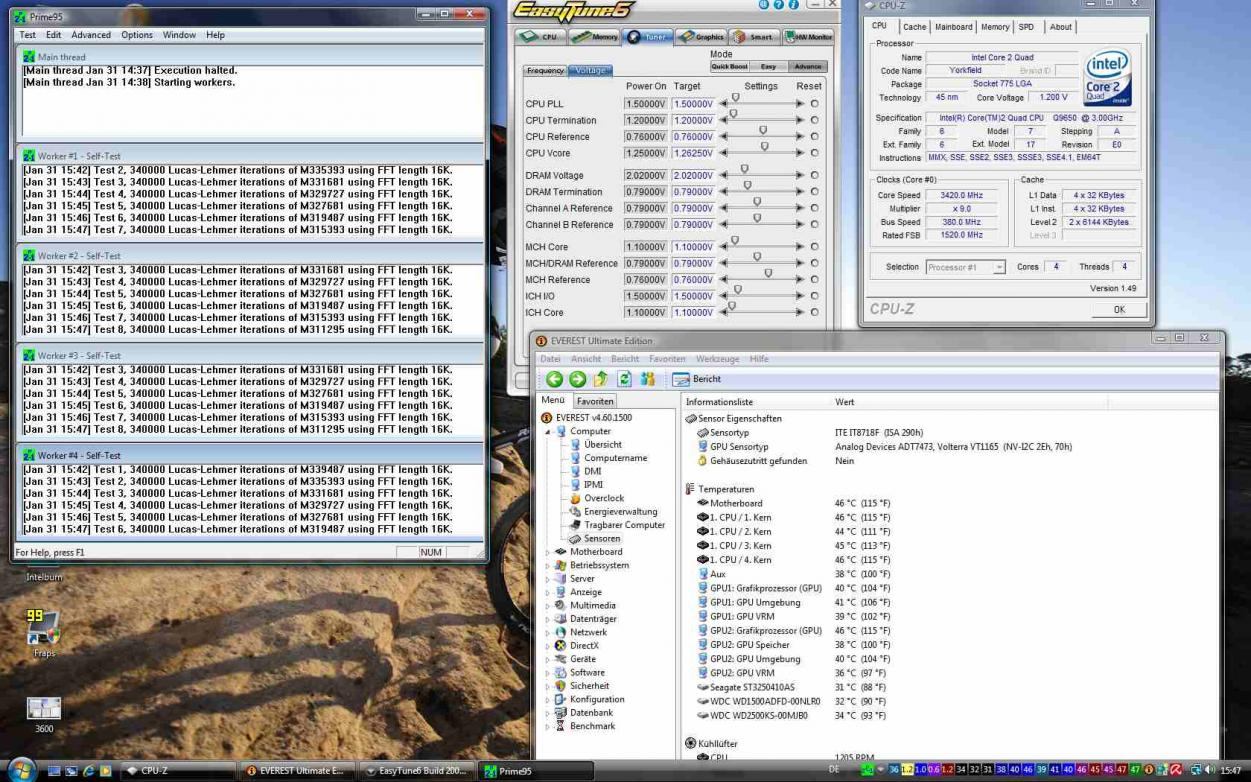This screenshot has width=1251, height=782.
Task: Click CPU Vcore target value field
Action: pyautogui.click(x=694, y=153)
